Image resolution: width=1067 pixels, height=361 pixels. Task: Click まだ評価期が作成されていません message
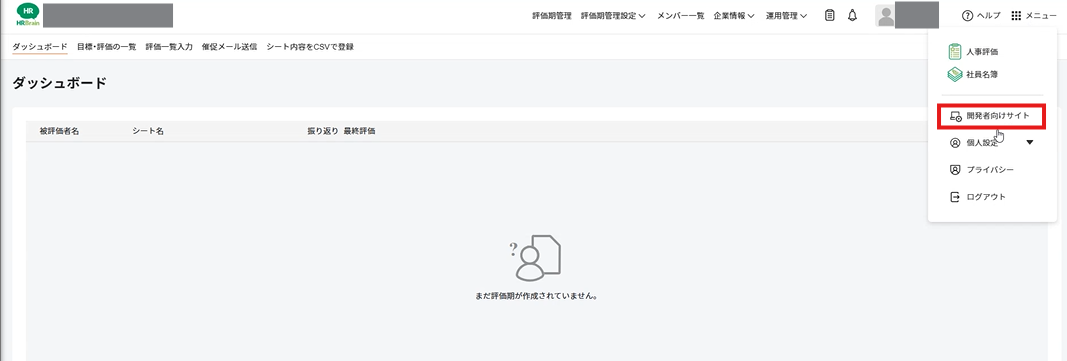click(536, 297)
